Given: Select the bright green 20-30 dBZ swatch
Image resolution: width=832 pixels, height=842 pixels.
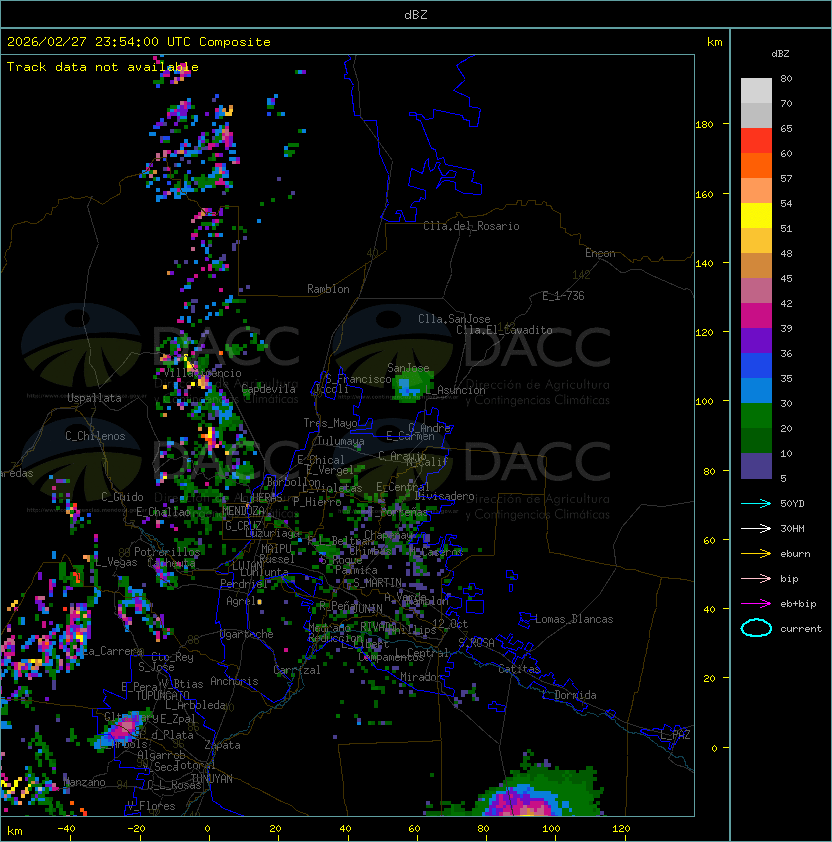Looking at the screenshot, I should pos(756,416).
